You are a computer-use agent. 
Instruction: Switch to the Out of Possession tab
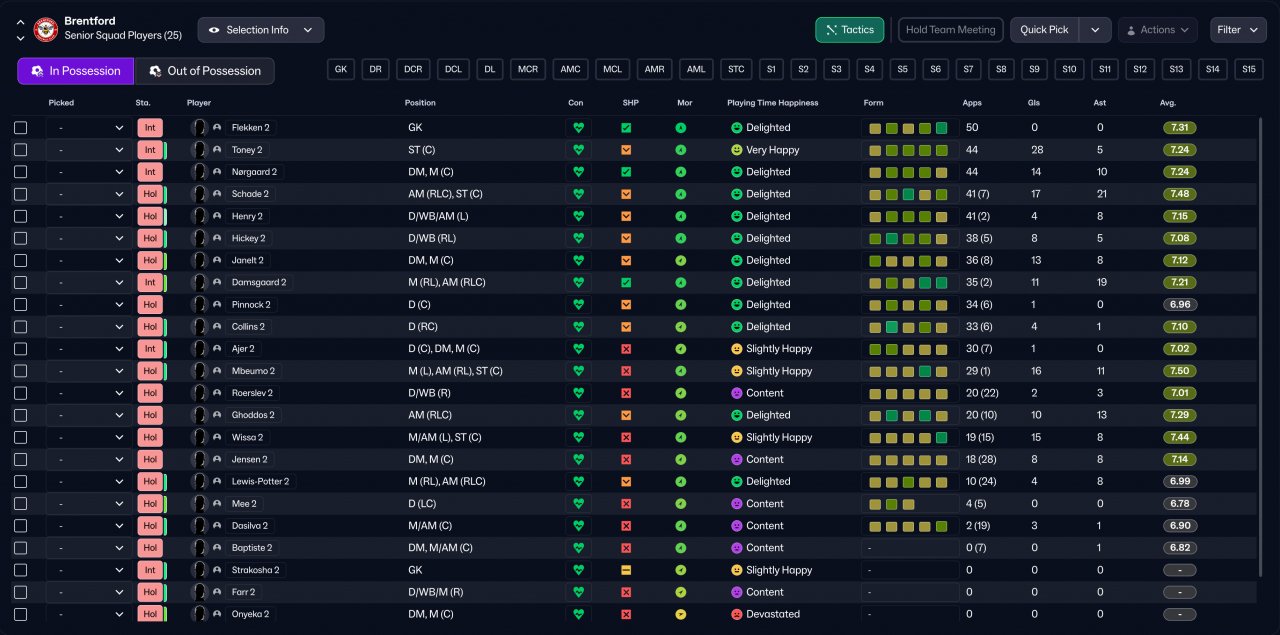click(204, 71)
